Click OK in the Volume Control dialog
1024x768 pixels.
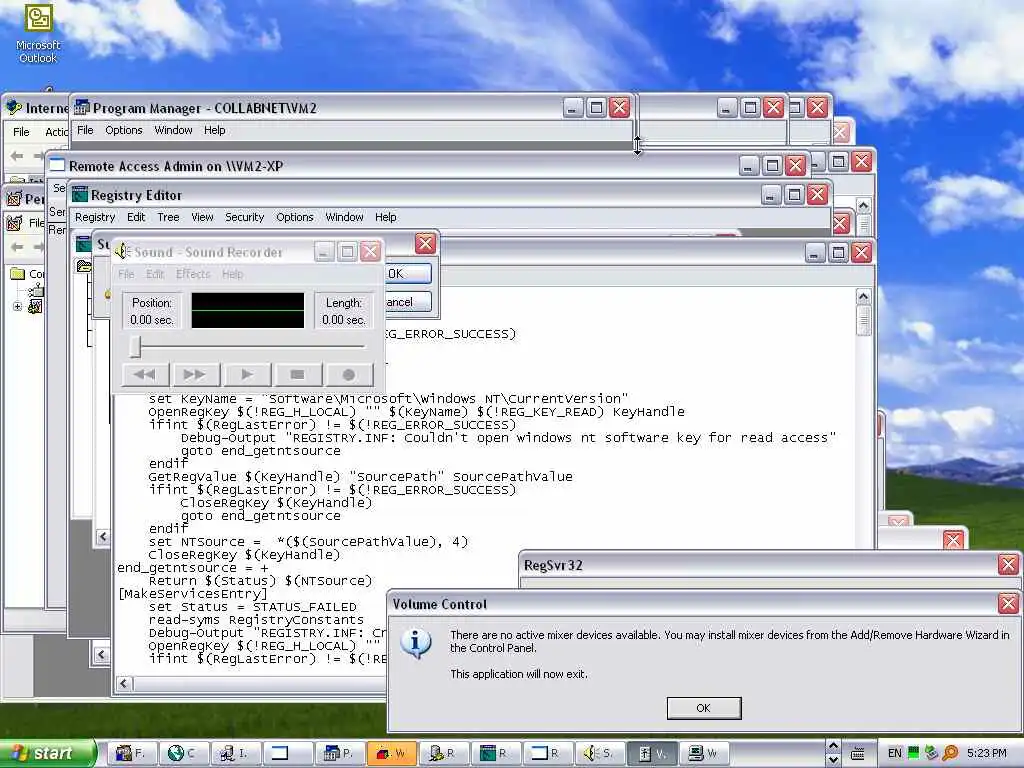pos(703,708)
